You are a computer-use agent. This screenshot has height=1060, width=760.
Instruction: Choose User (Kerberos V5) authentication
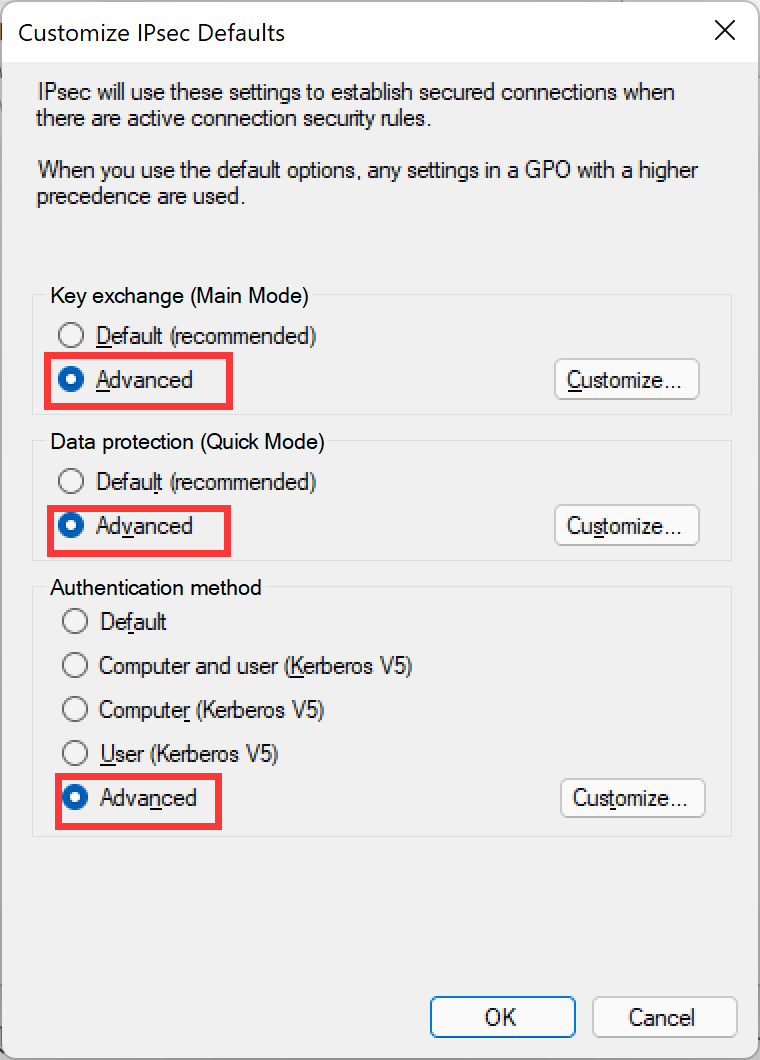[75, 753]
